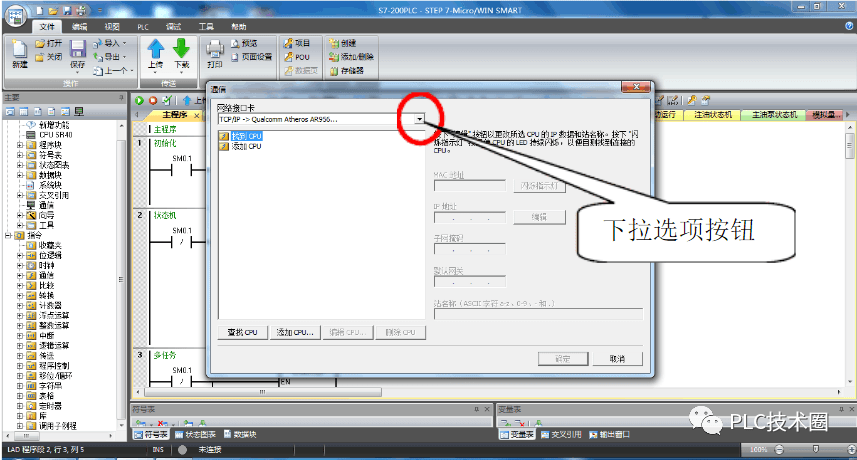Close the 符号表 panel
Viewport: 857px width, 460px height.
pyautogui.click(x=486, y=409)
